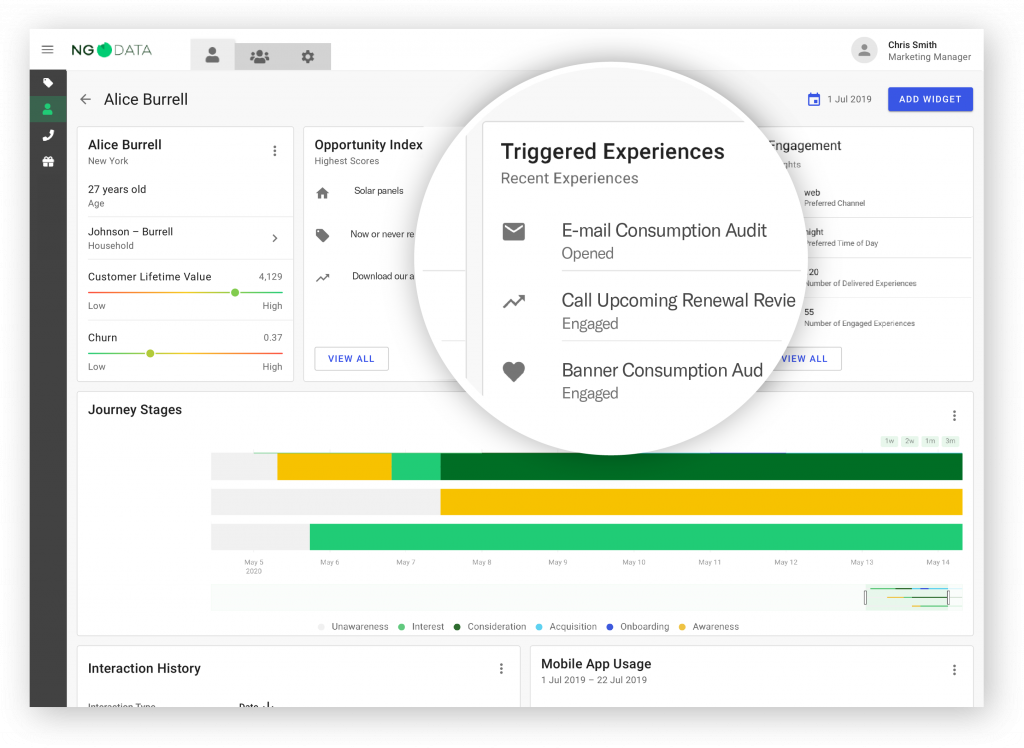Viewport: 1024px width, 748px height.
Task: Click tag icon beside Now or never
Action: 323,235
